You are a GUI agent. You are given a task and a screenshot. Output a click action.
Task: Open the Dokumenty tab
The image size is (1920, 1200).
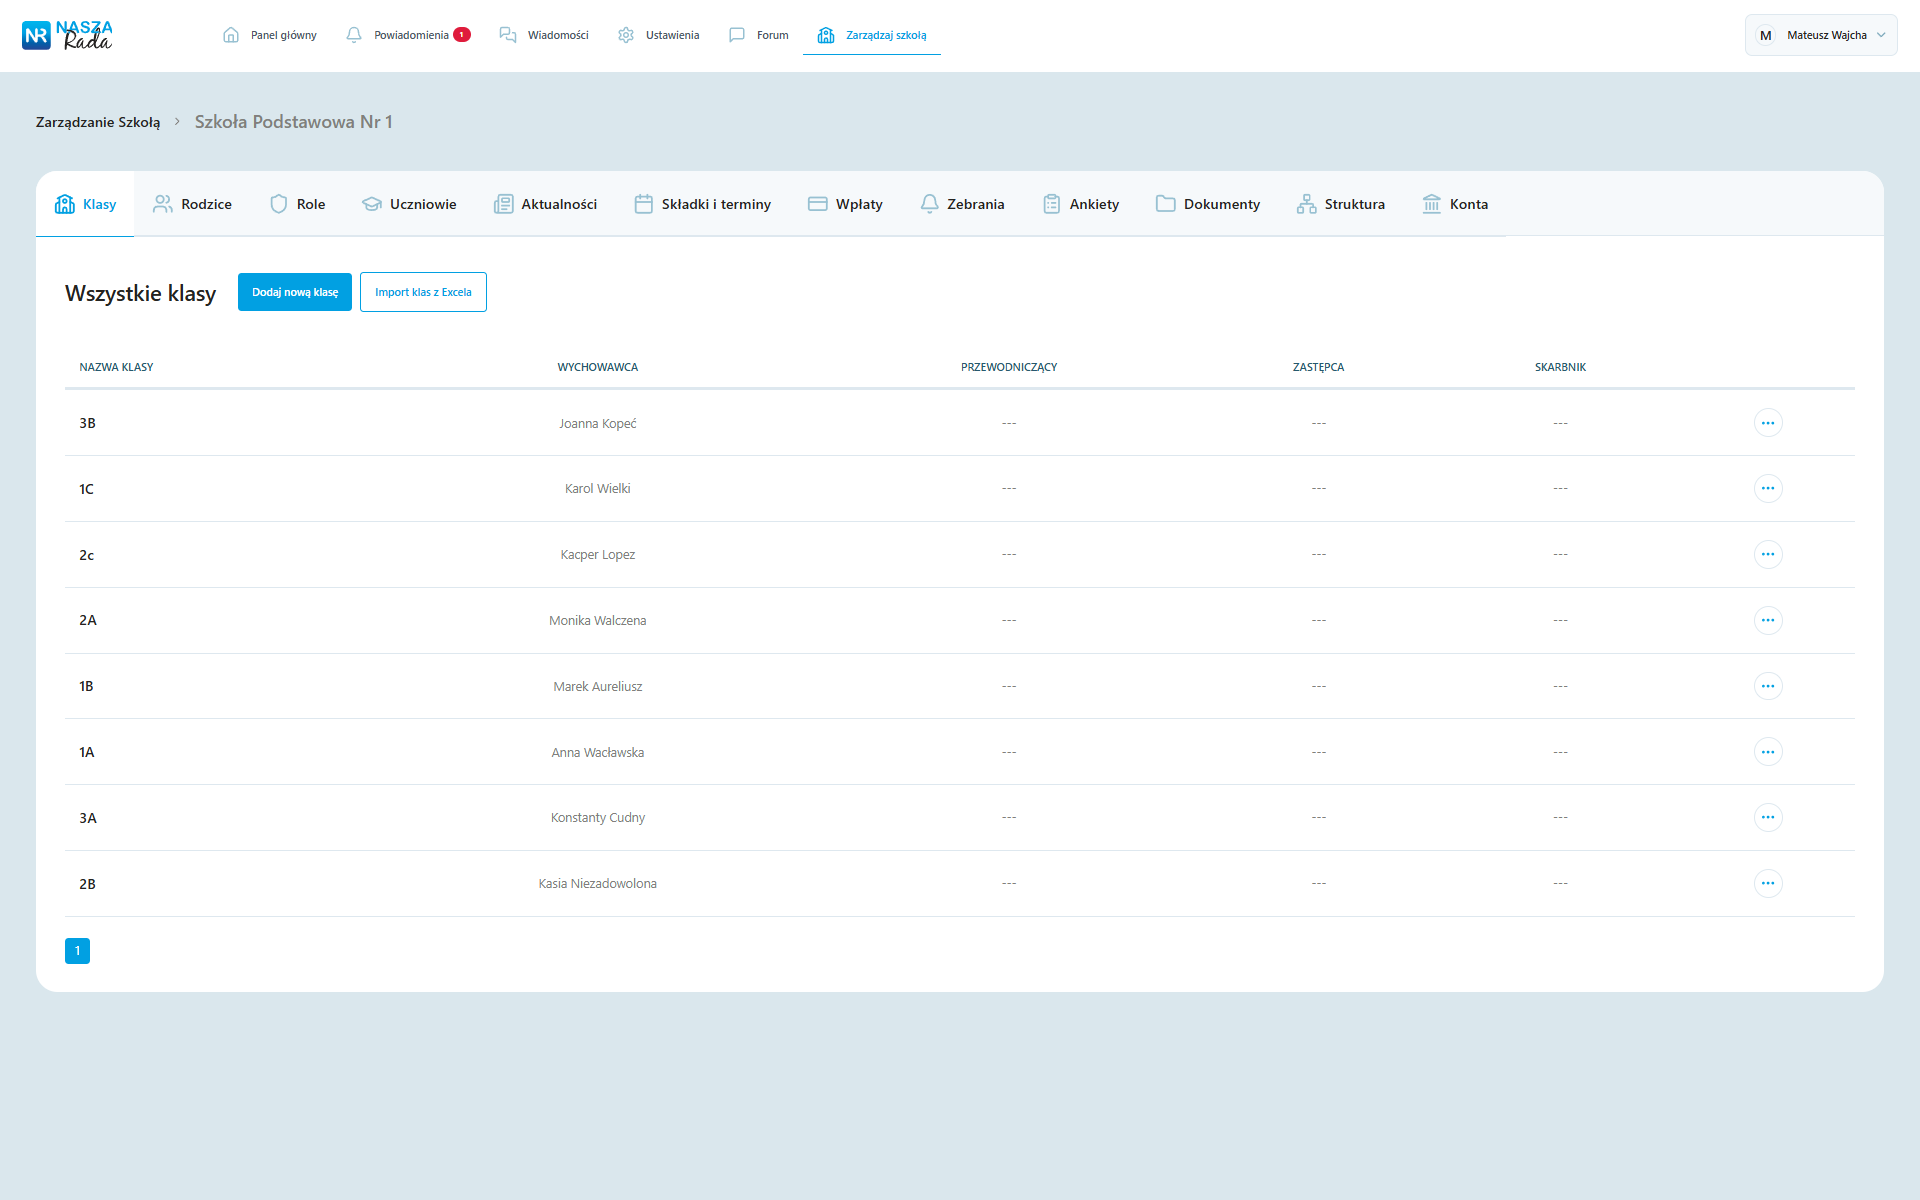coord(1208,204)
